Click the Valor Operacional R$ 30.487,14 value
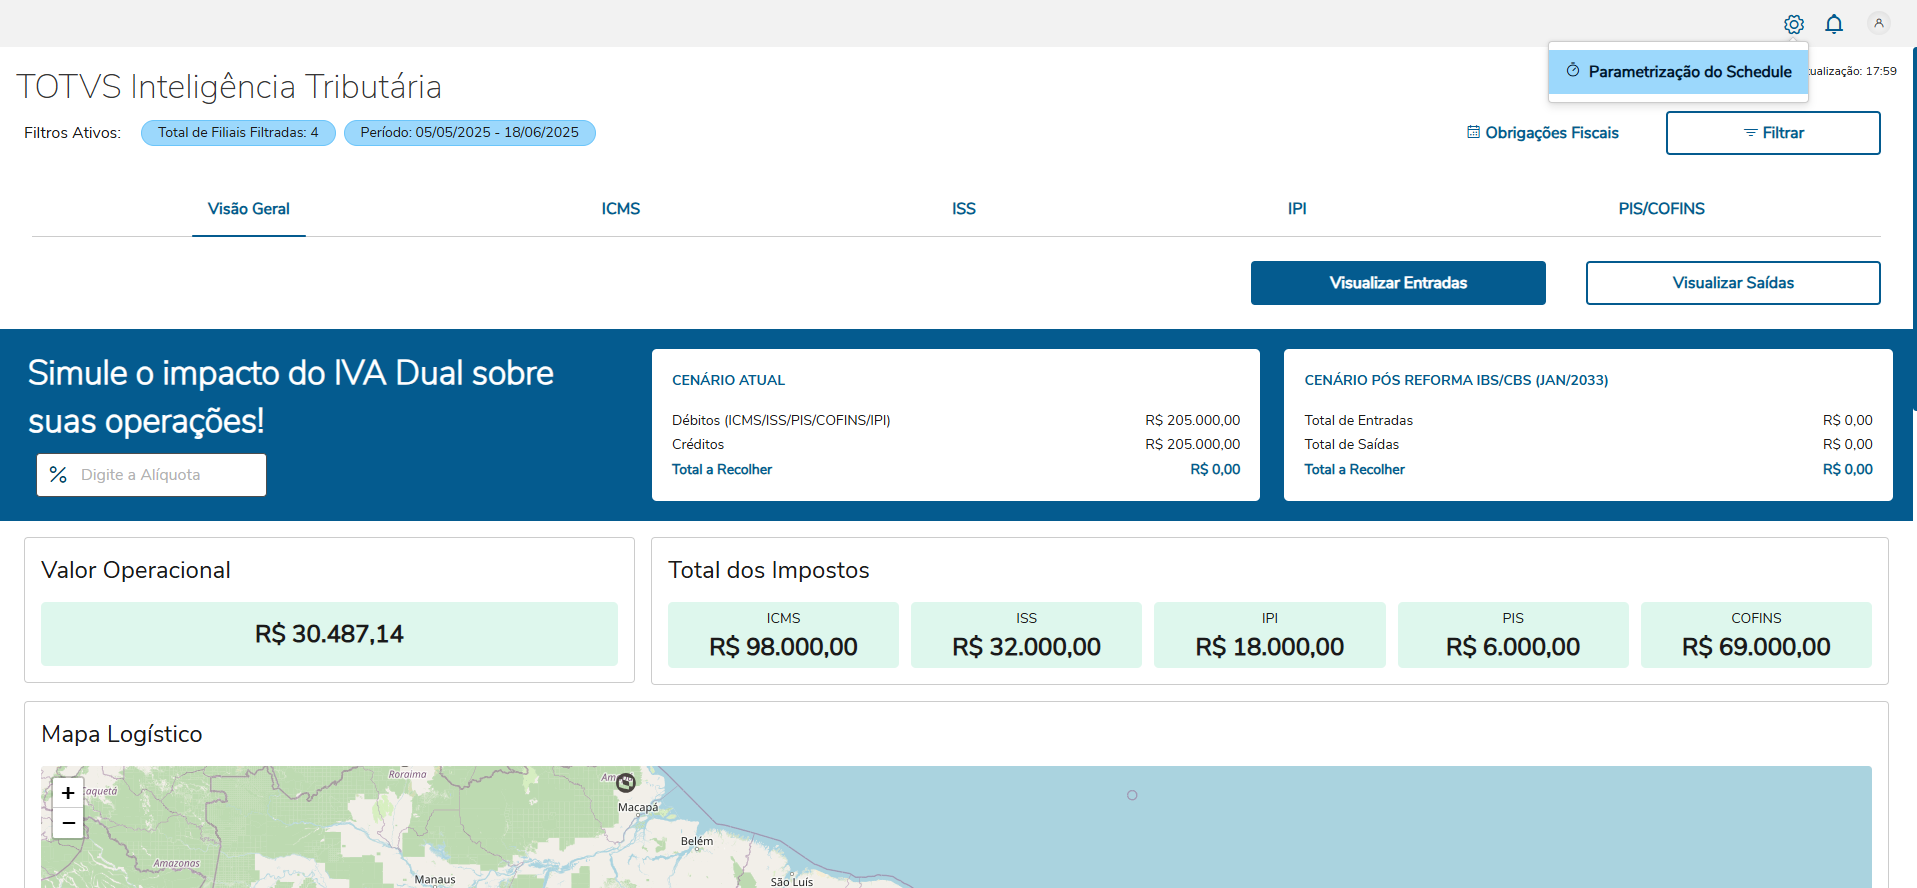 tap(329, 634)
